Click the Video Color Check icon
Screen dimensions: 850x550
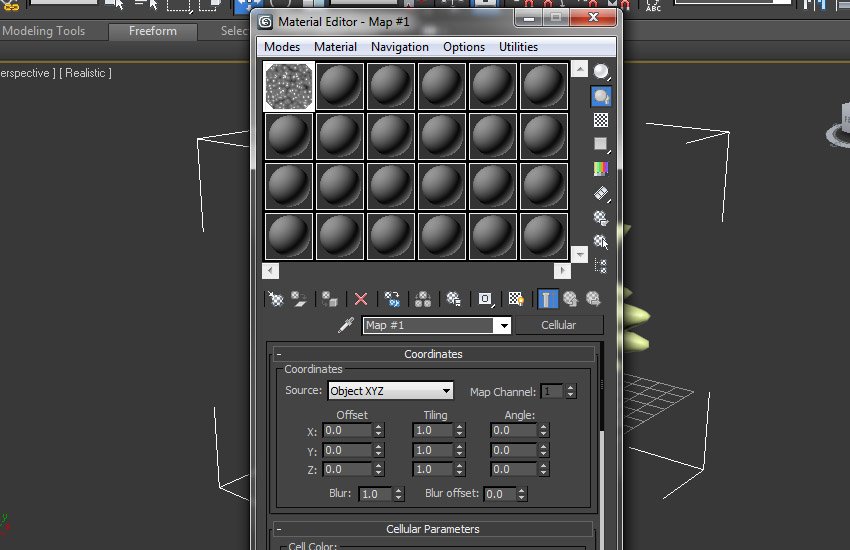click(x=600, y=169)
